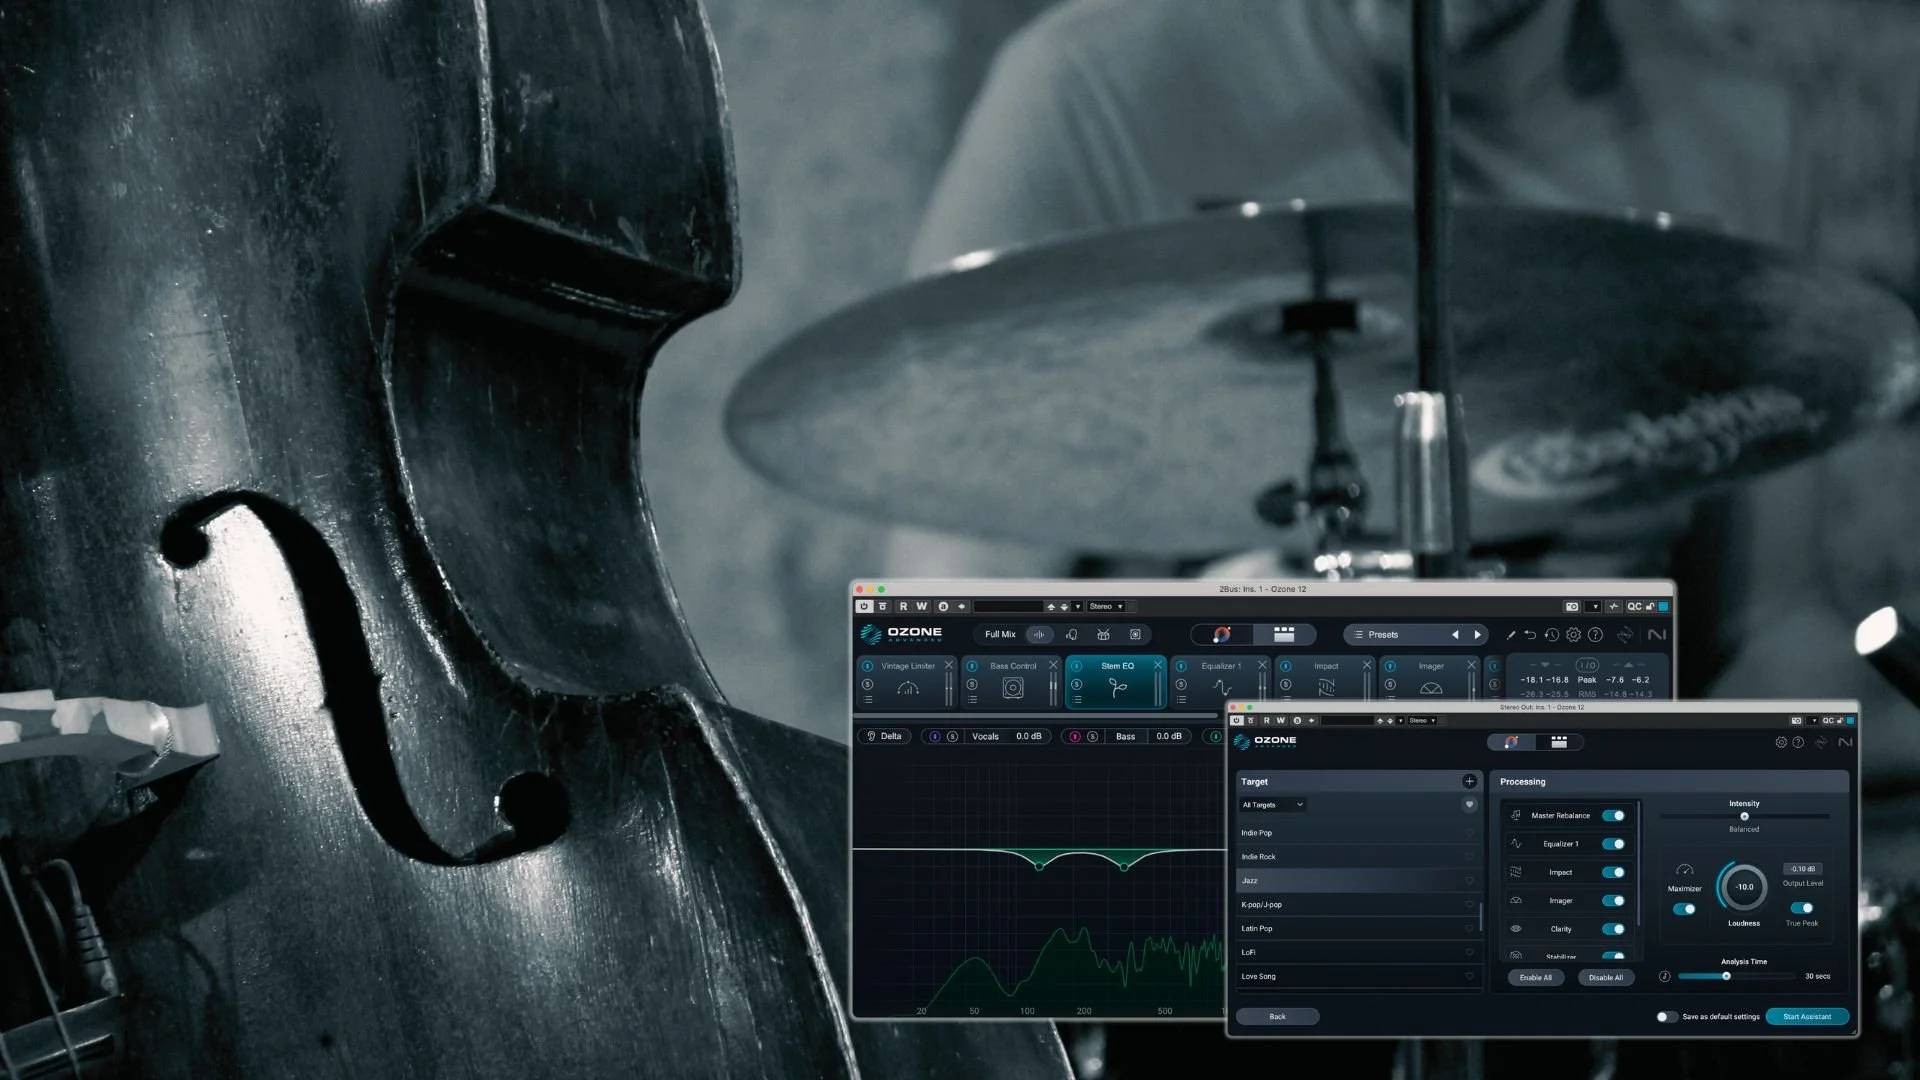
Task: Click the Delta ear button
Action: (x=884, y=736)
